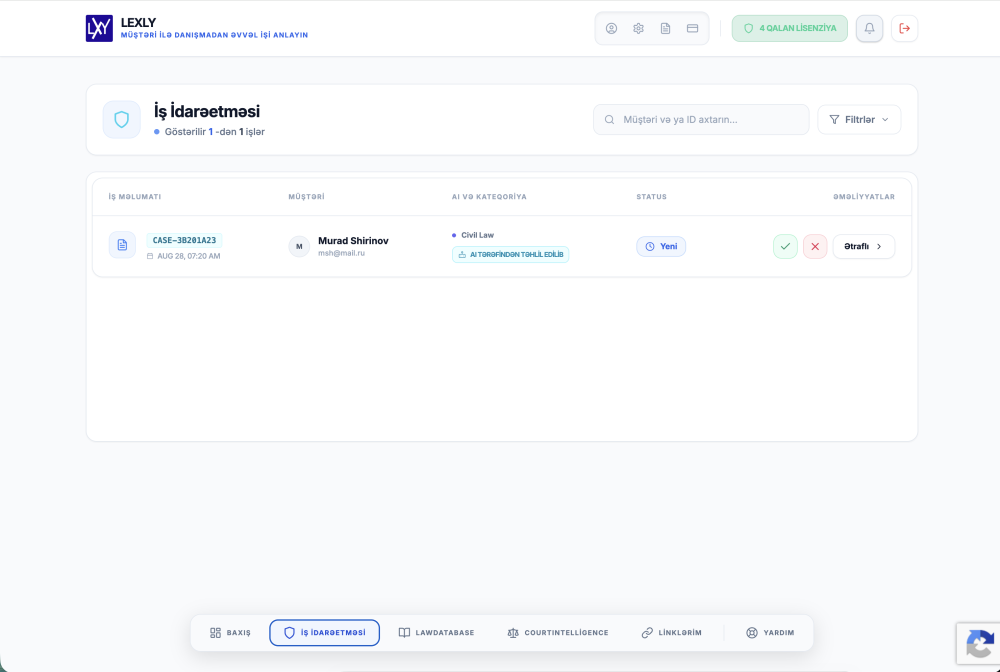
Task: Click the red logout icon
Action: click(x=904, y=28)
